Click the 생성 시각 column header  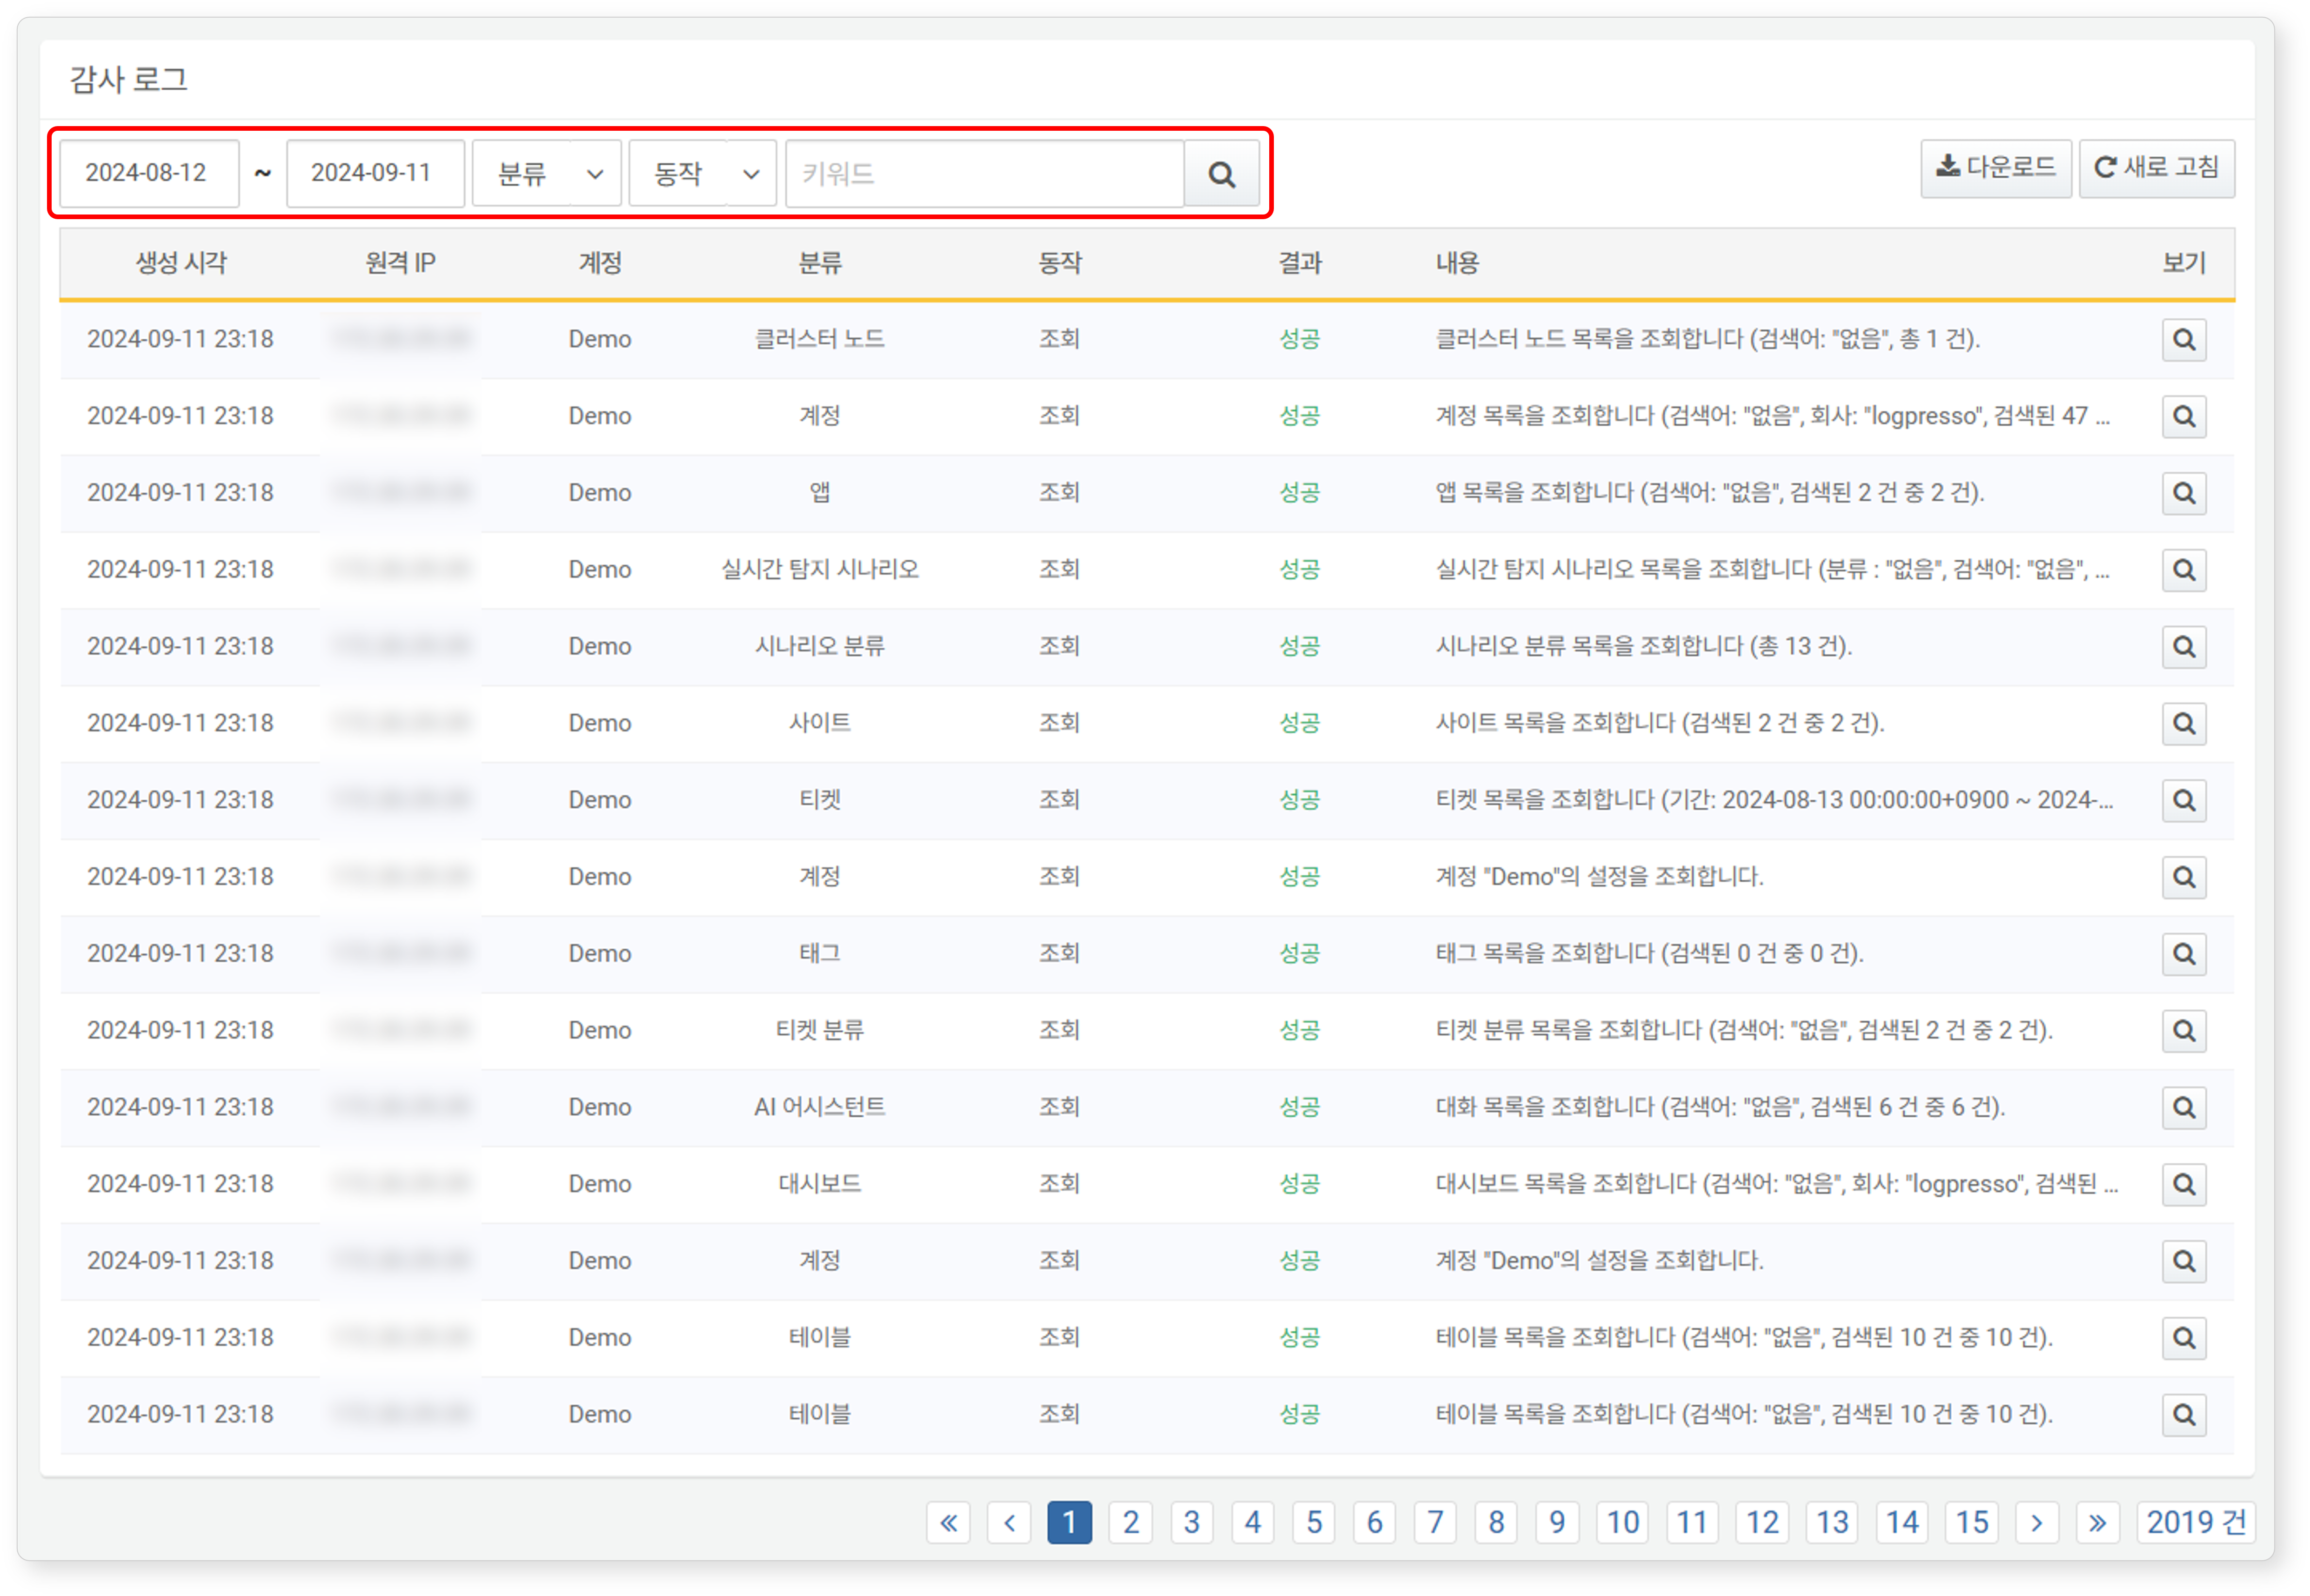181,263
